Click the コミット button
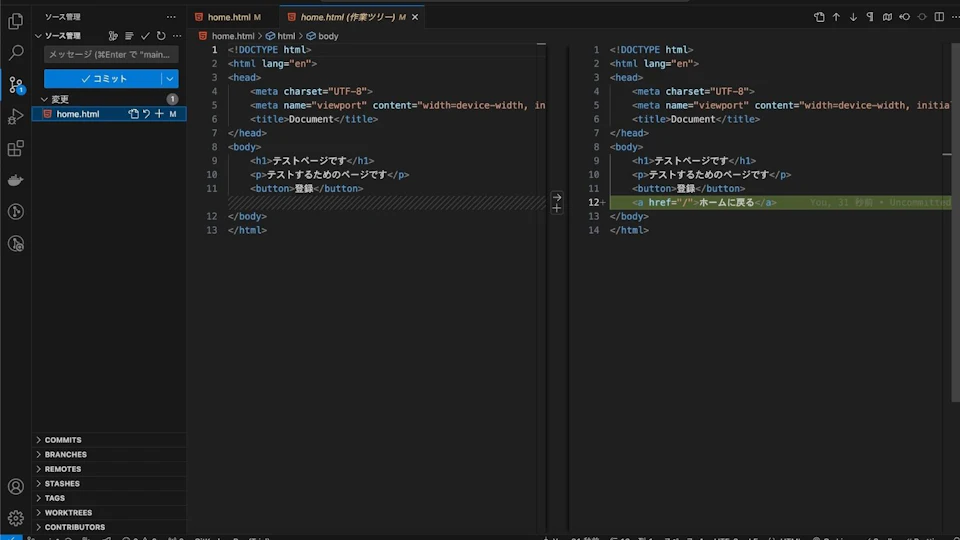960x540 pixels. pos(103,78)
